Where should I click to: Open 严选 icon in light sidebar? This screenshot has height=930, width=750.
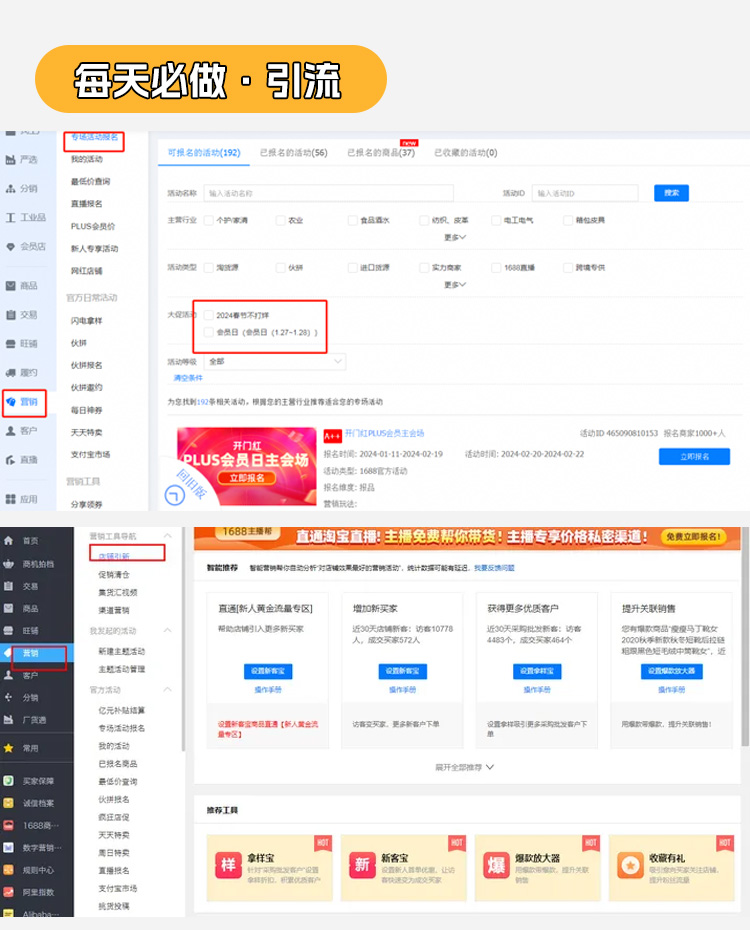(10, 160)
